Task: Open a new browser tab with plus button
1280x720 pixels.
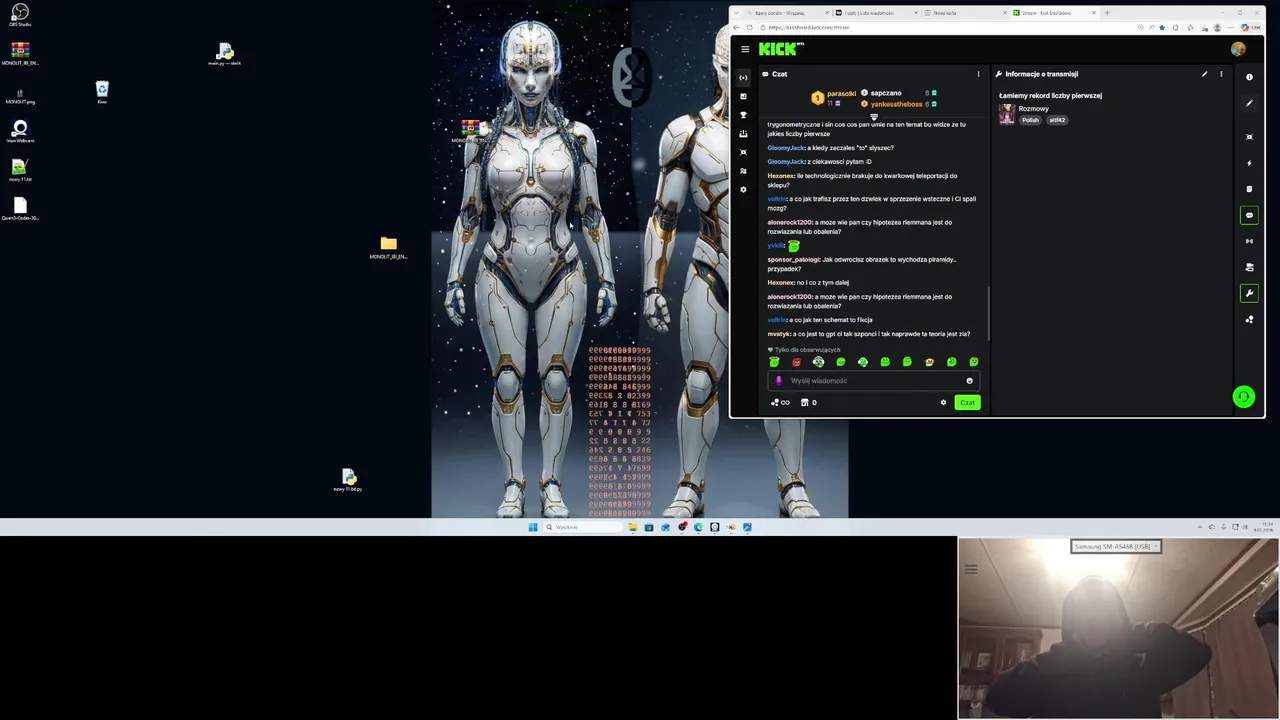Action: [x=1107, y=13]
